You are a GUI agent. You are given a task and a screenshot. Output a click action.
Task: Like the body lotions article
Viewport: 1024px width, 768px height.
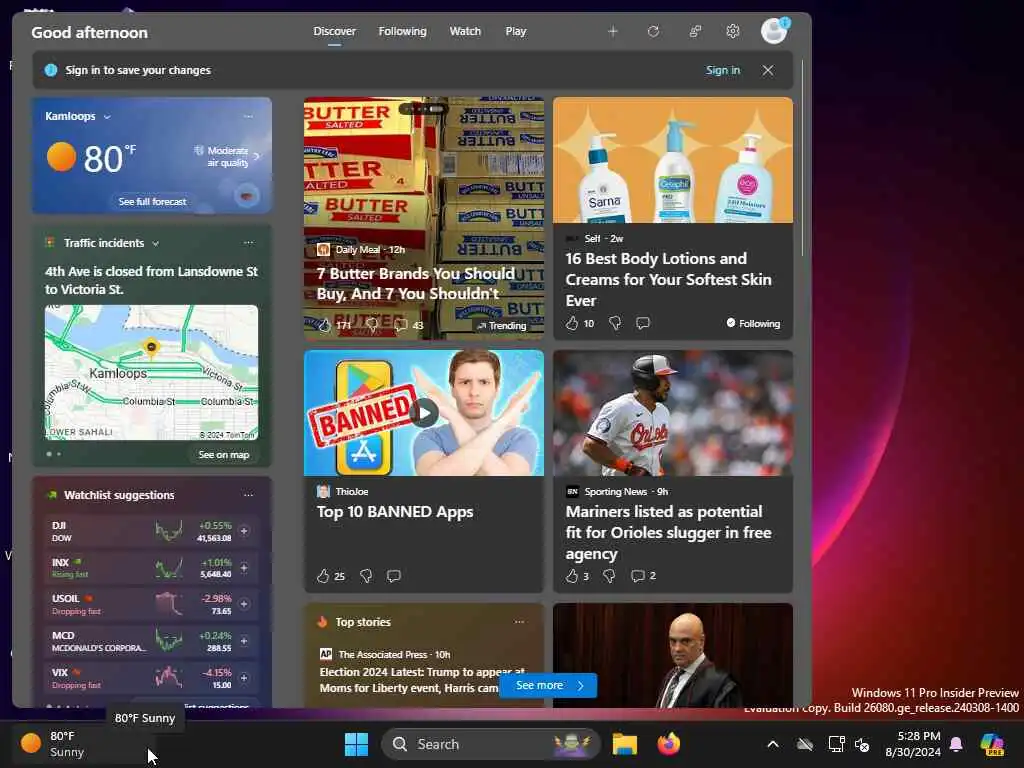coord(572,323)
